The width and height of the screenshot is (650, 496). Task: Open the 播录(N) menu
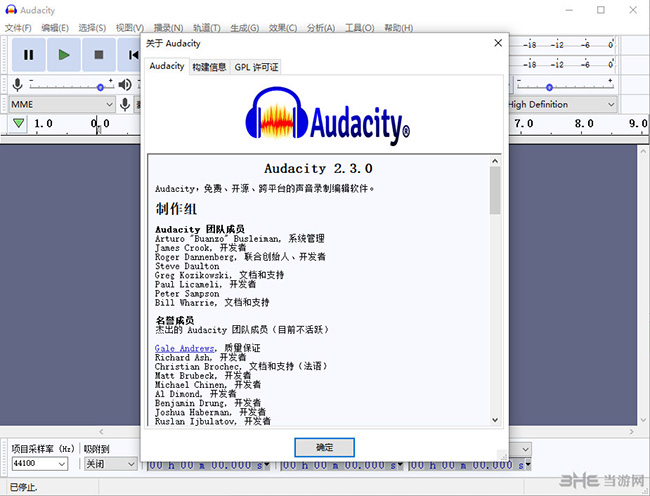[x=168, y=28]
